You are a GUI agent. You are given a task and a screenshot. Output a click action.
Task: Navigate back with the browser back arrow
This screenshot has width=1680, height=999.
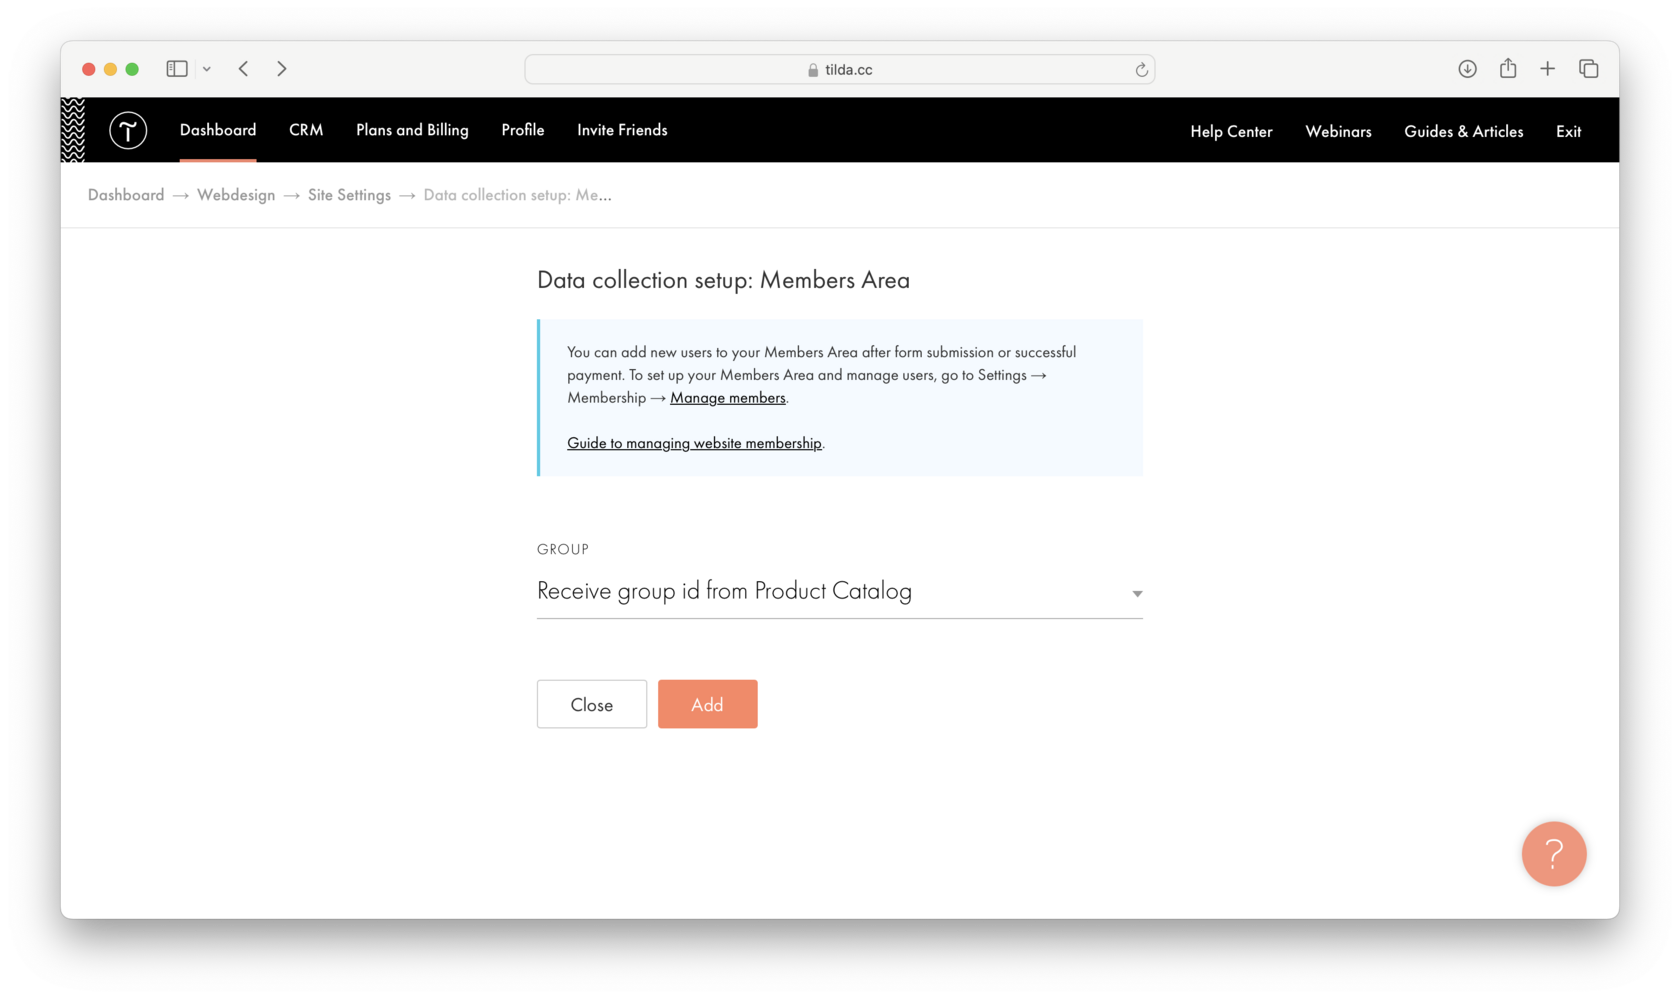pos(243,69)
